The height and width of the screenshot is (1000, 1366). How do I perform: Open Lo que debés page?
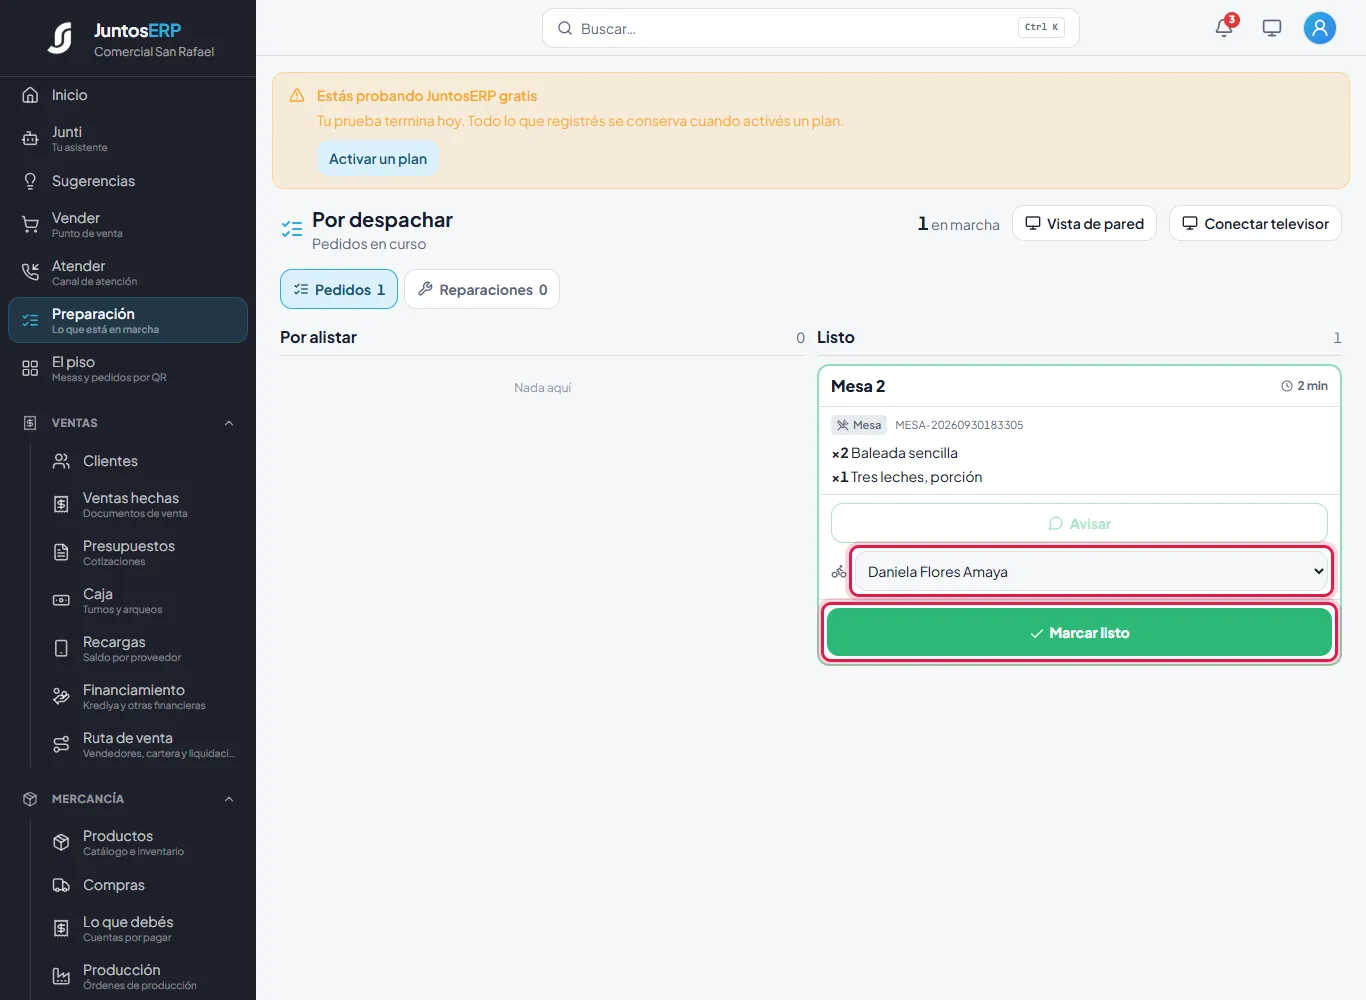pos(144,928)
